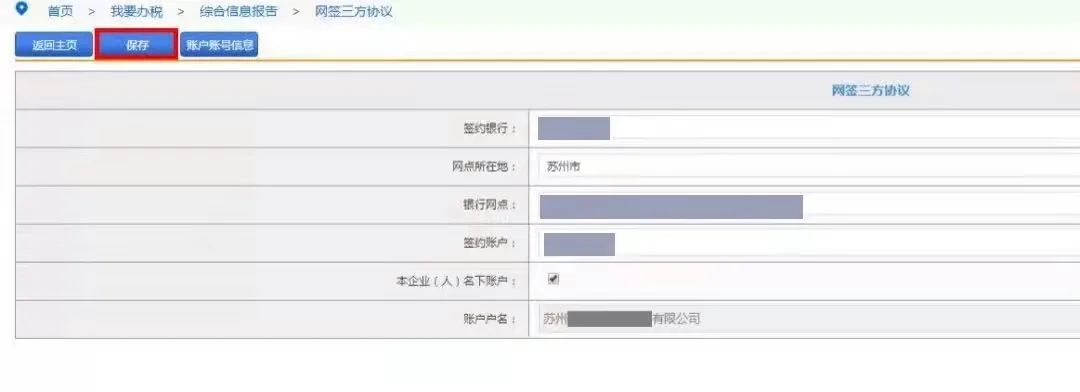This screenshot has width=1080, height=392.
Task: Click 网签三方协议 breadcrumb item
Action: [353, 12]
